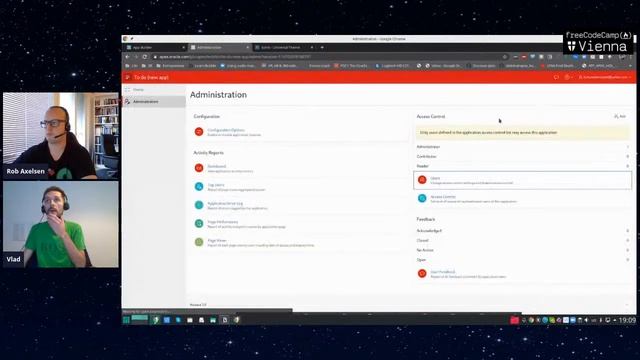Click the No Action feedback row
640x360 pixels.
[522, 250]
